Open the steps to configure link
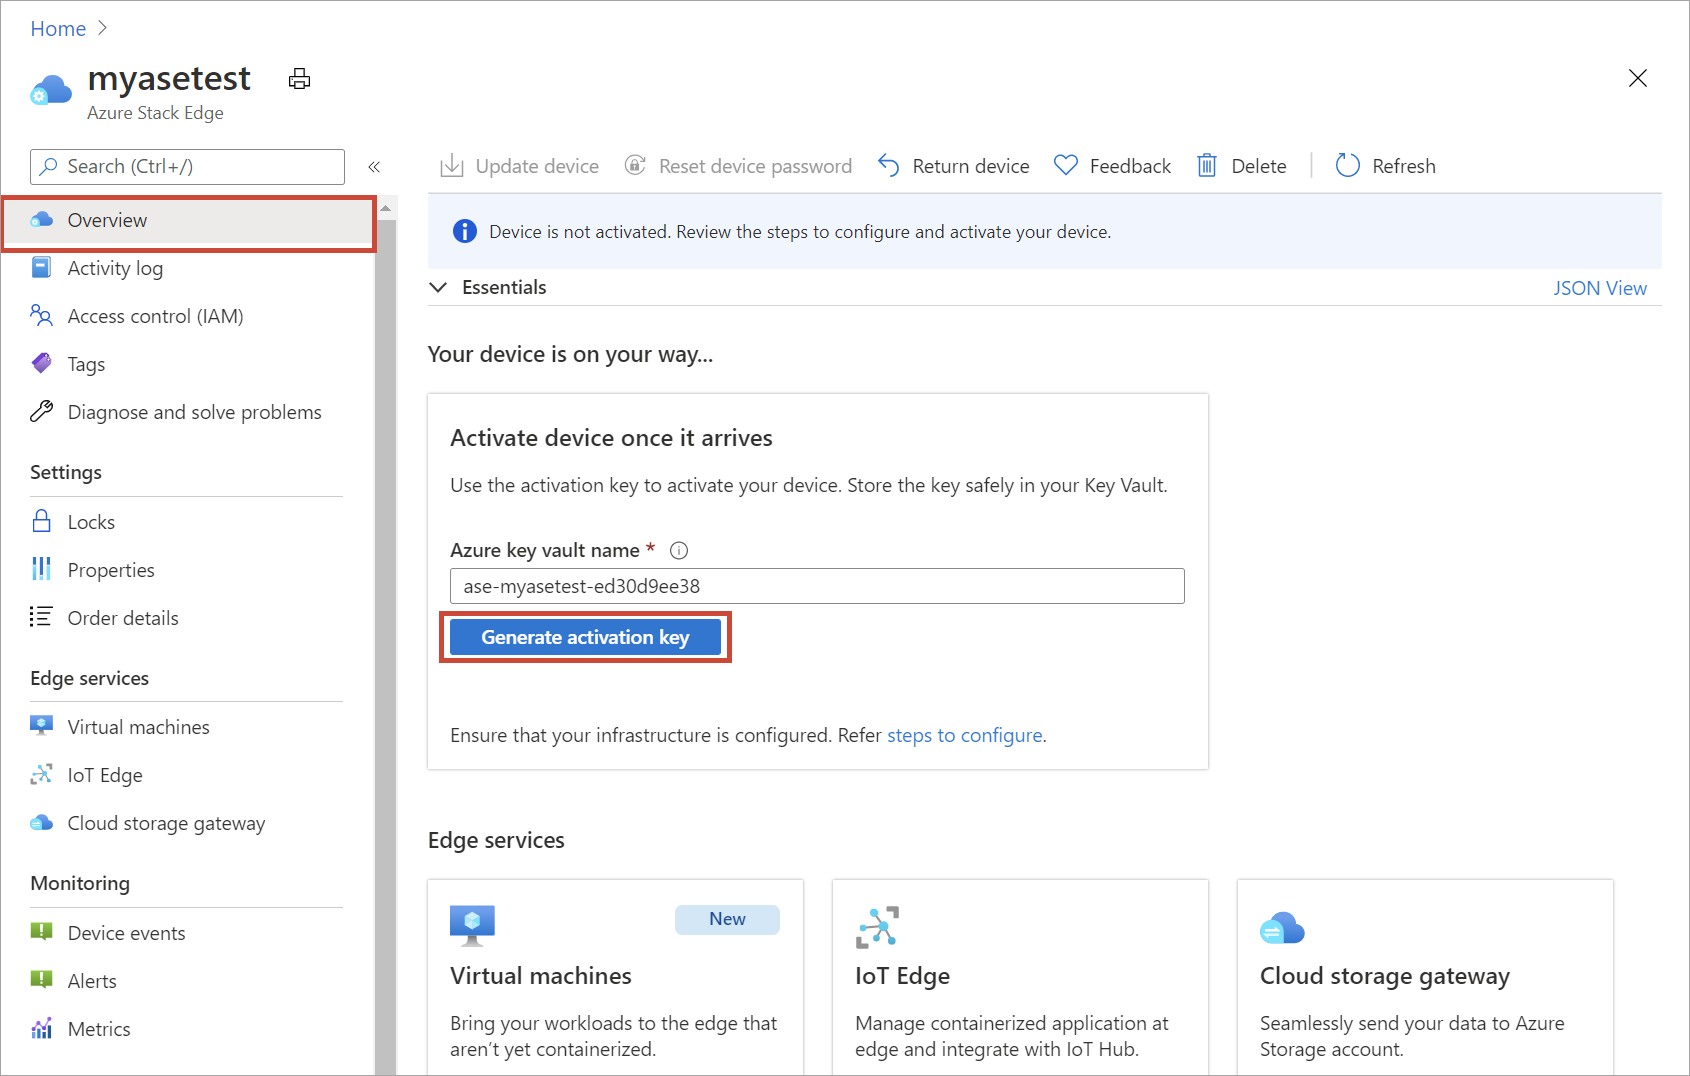This screenshot has width=1690, height=1076. pyautogui.click(x=964, y=734)
